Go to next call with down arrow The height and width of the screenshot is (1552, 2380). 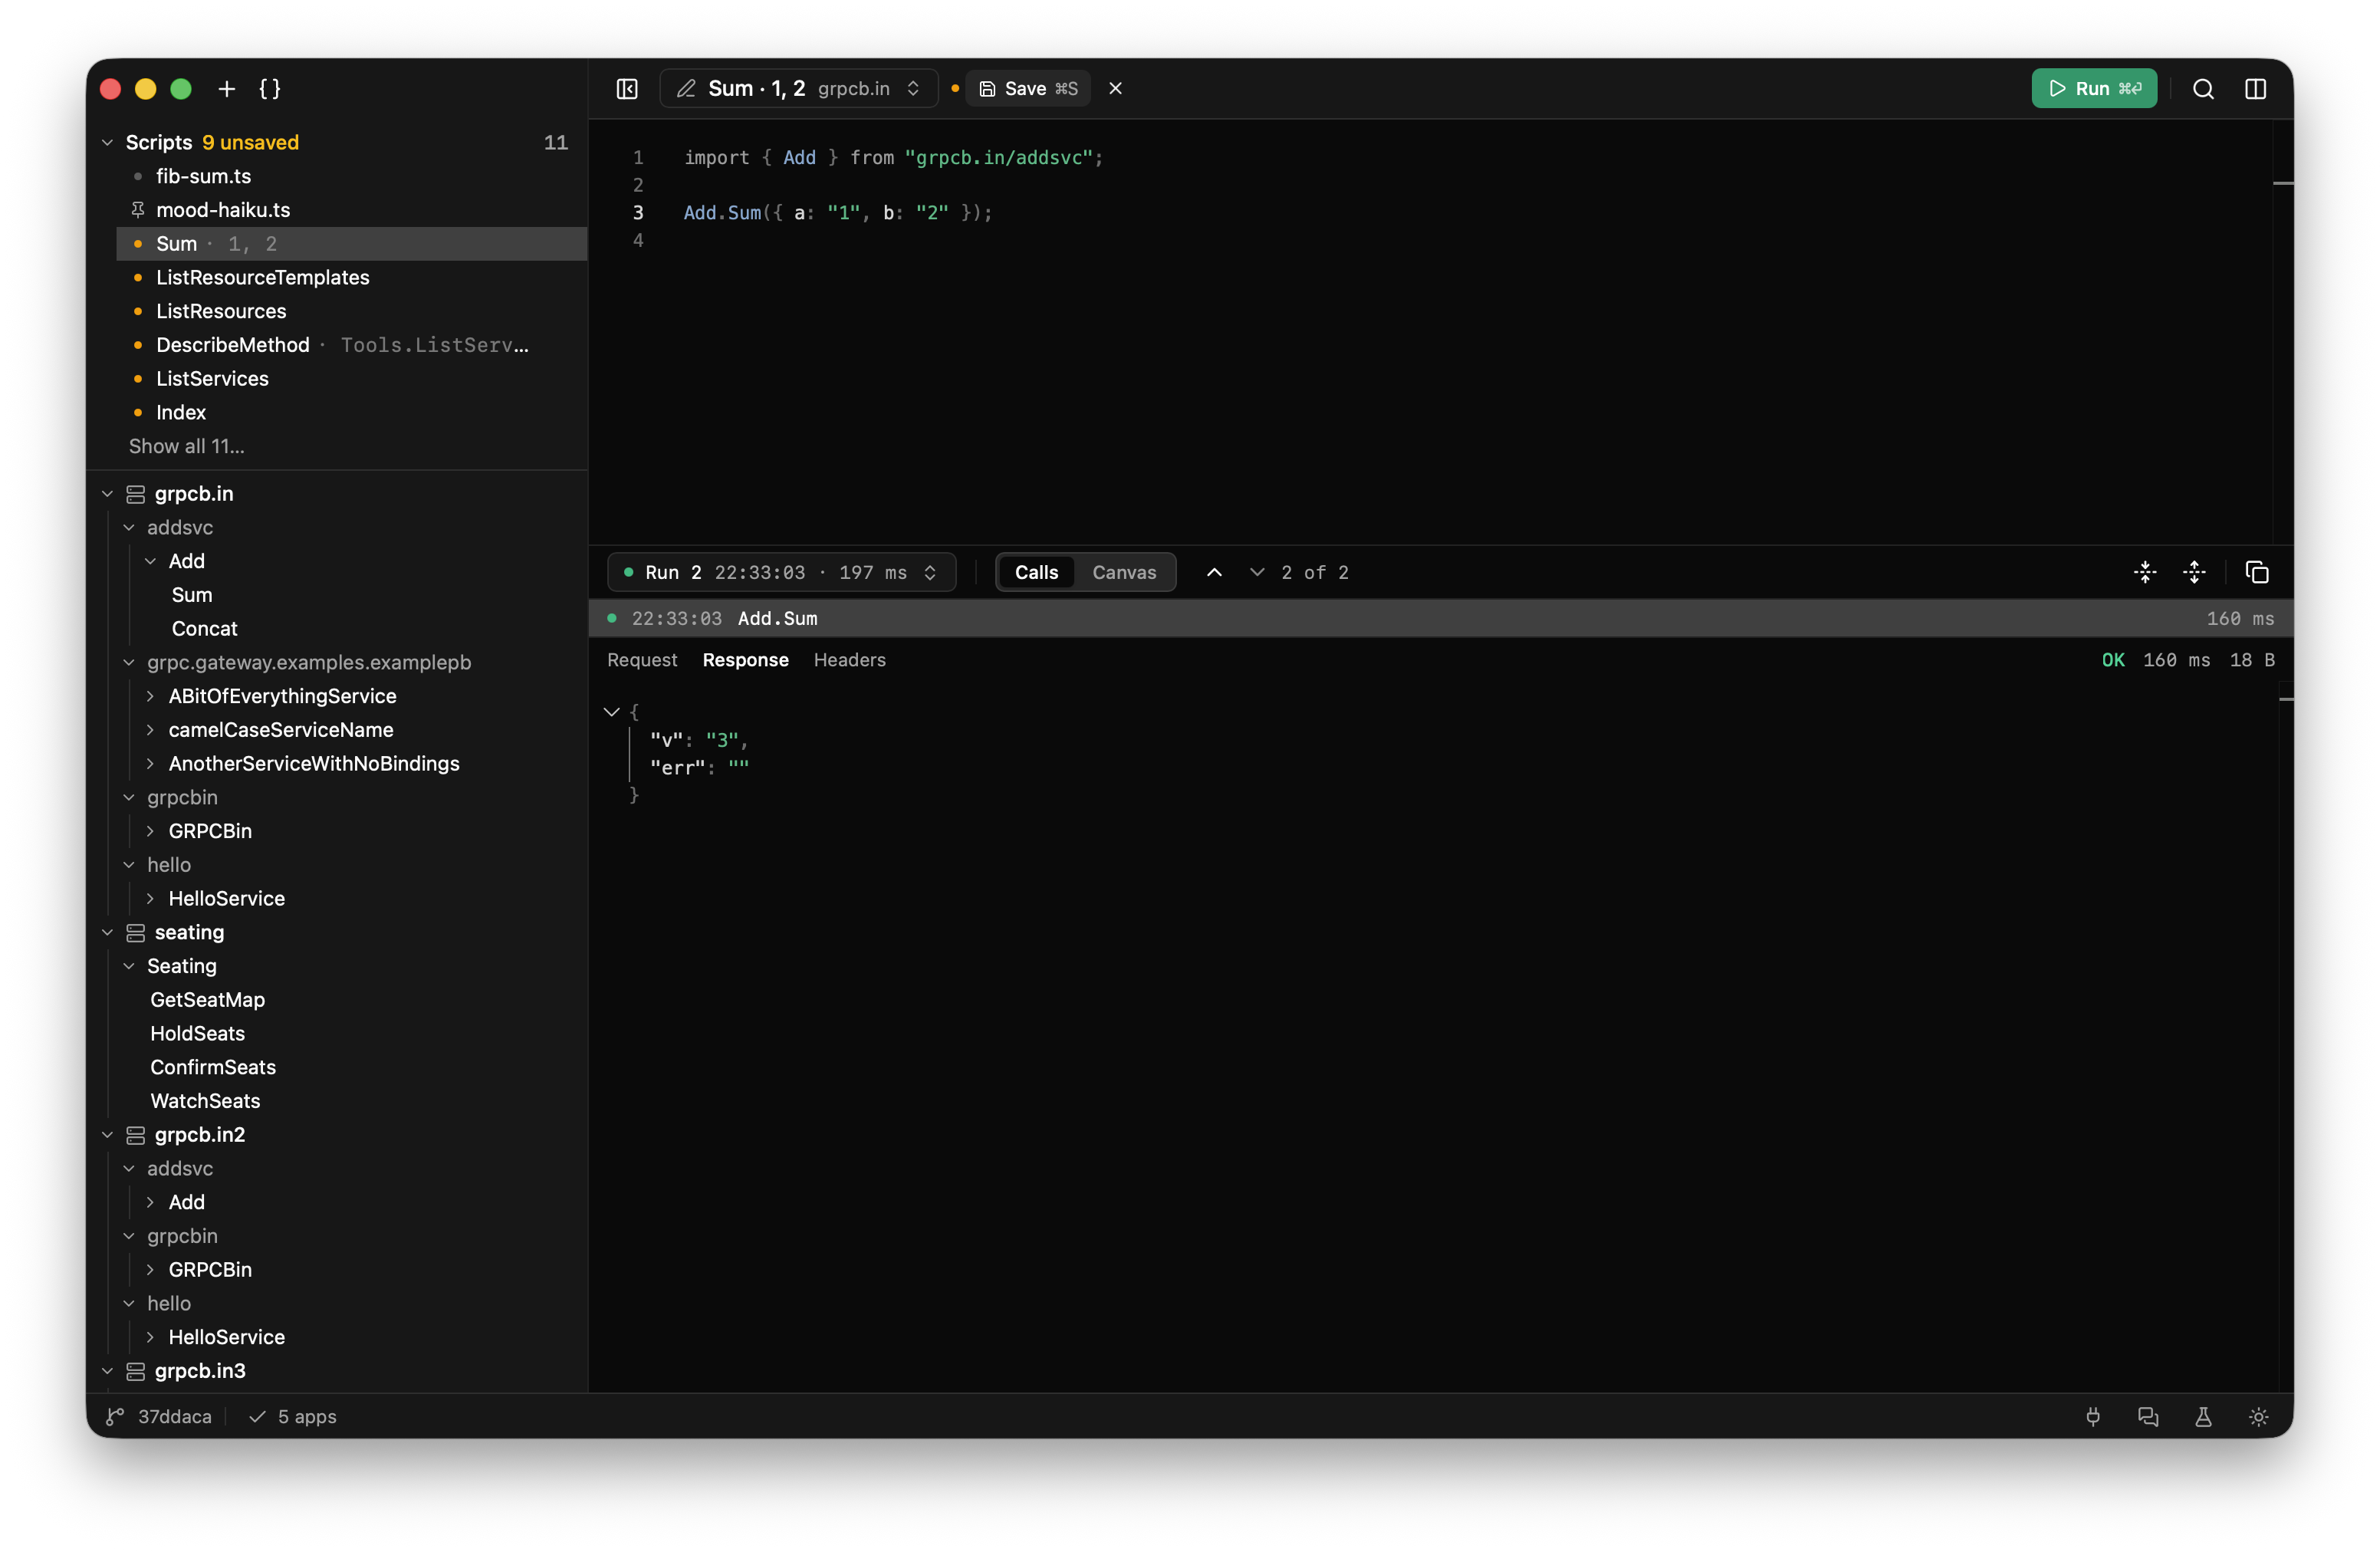pos(1257,572)
